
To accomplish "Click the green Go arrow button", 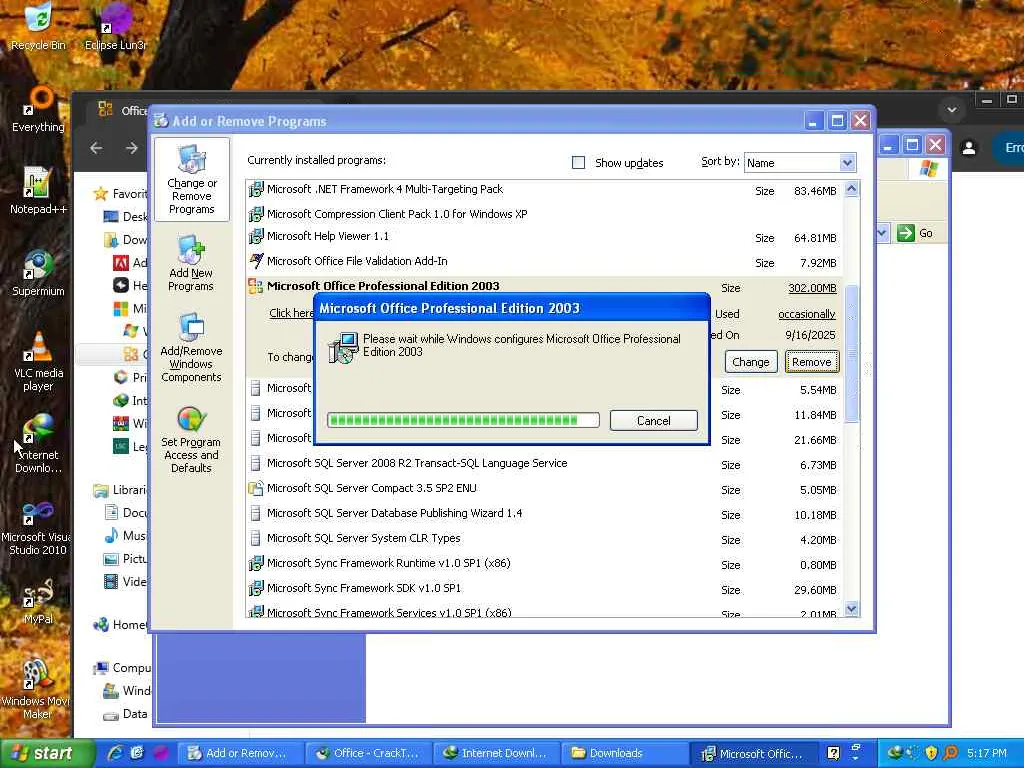I will pos(905,232).
